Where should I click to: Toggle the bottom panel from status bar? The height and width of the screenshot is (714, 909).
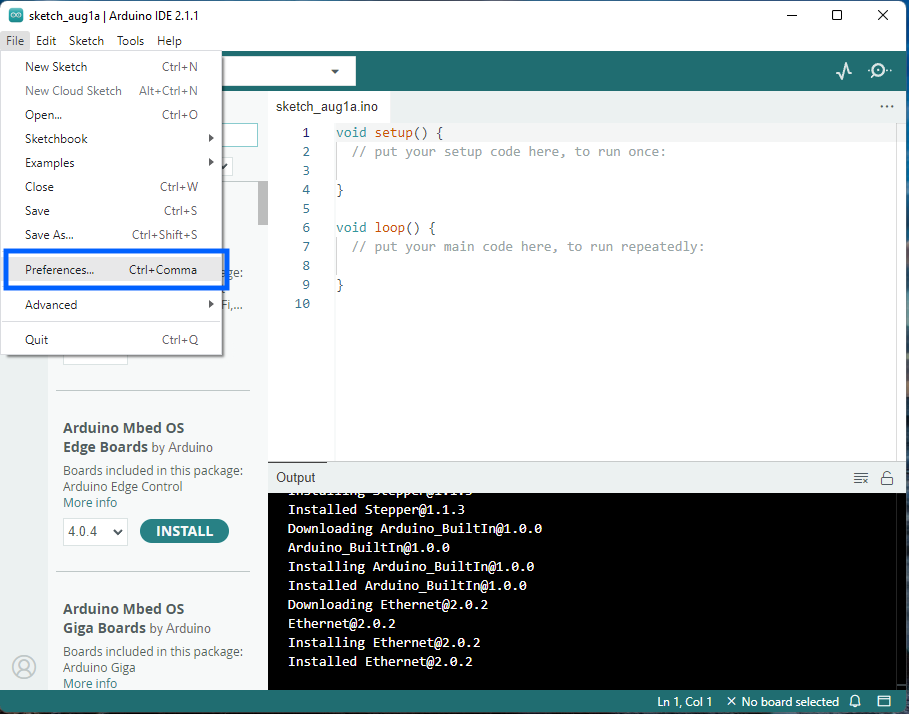(884, 701)
